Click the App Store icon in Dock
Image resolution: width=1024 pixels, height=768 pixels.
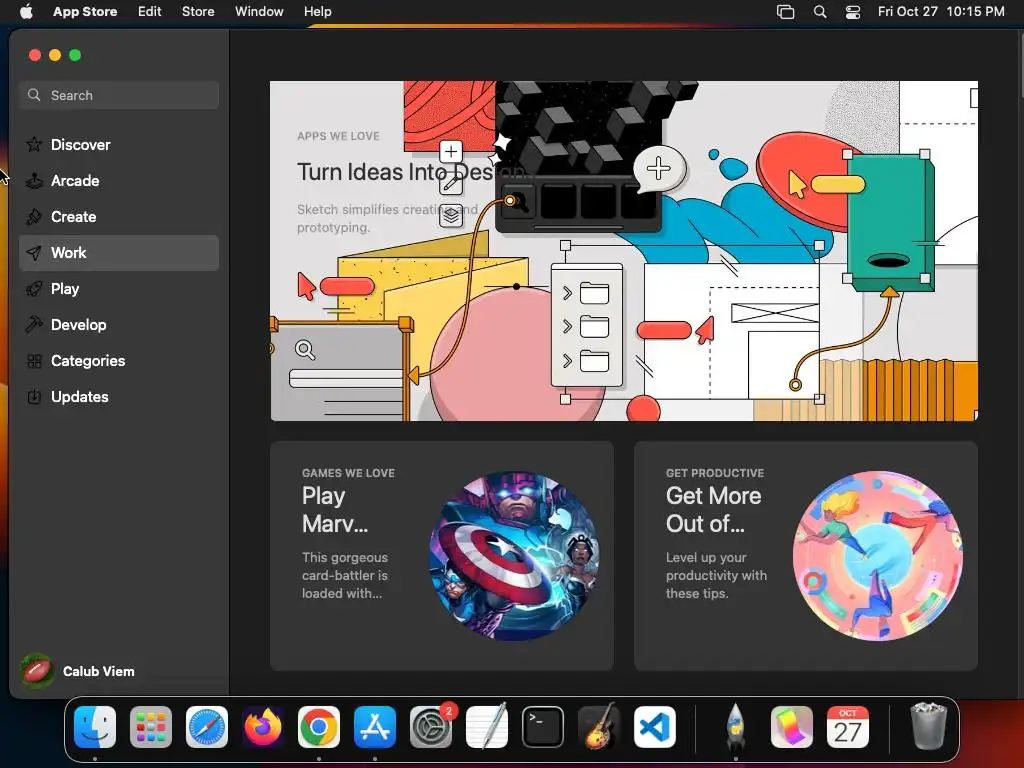pyautogui.click(x=375, y=727)
